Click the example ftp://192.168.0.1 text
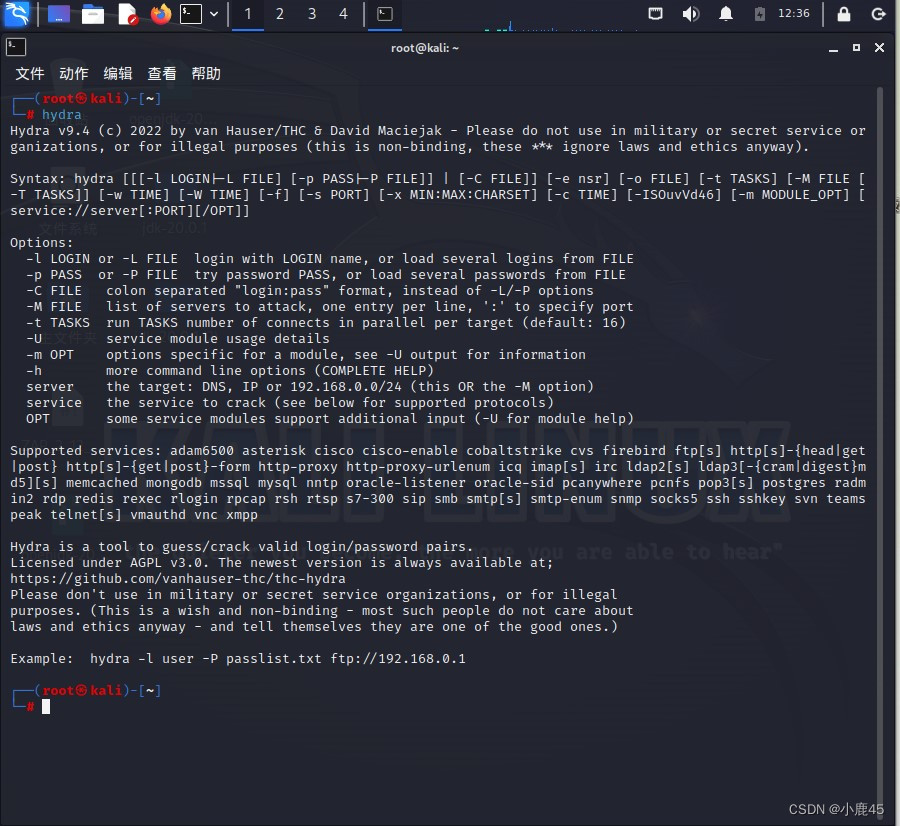 coord(398,658)
